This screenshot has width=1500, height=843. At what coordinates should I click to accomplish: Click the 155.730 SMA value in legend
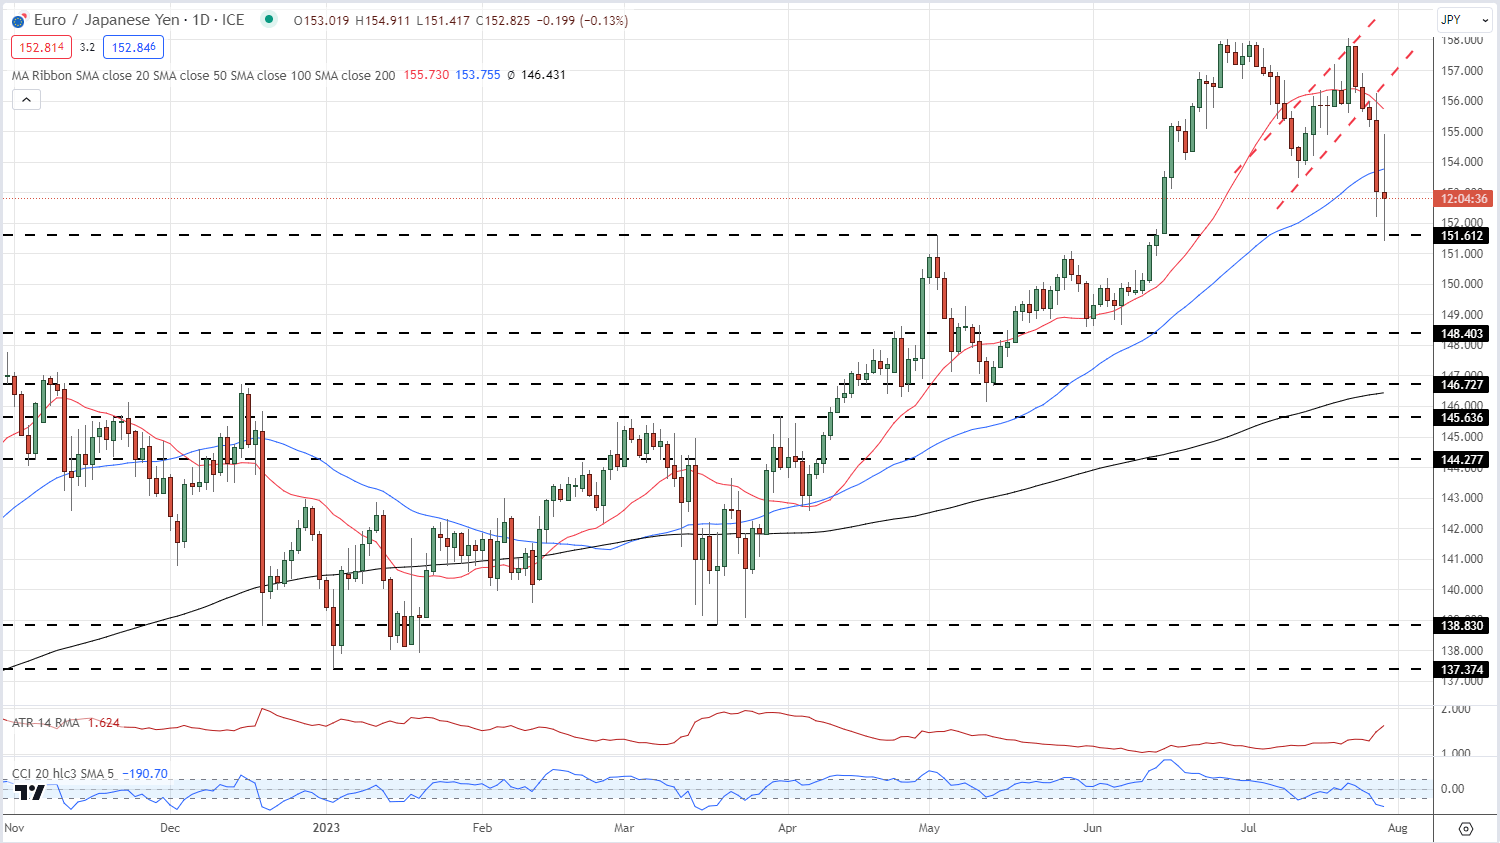426,75
